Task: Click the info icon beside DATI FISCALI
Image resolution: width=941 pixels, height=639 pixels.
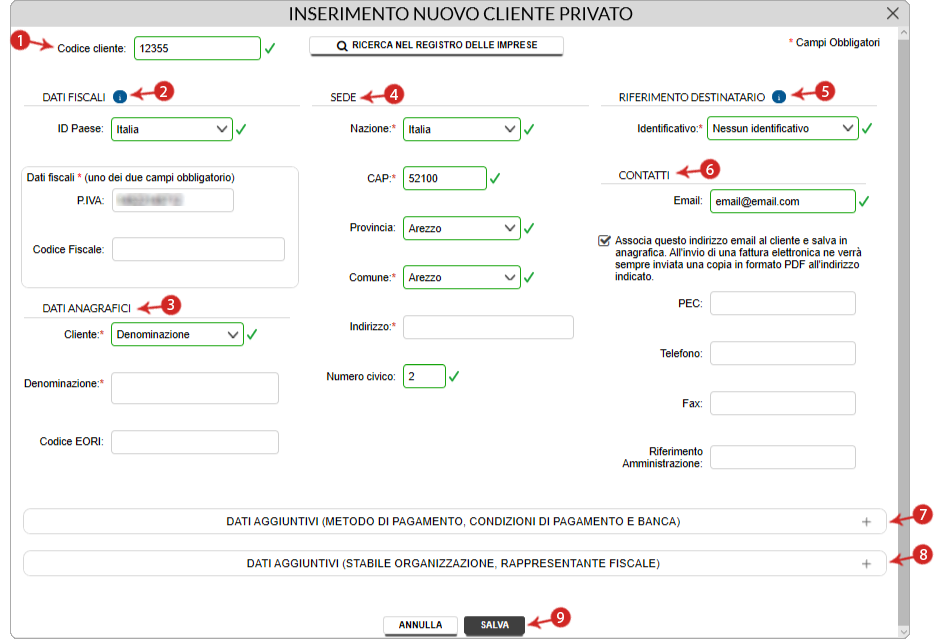Action: point(120,97)
